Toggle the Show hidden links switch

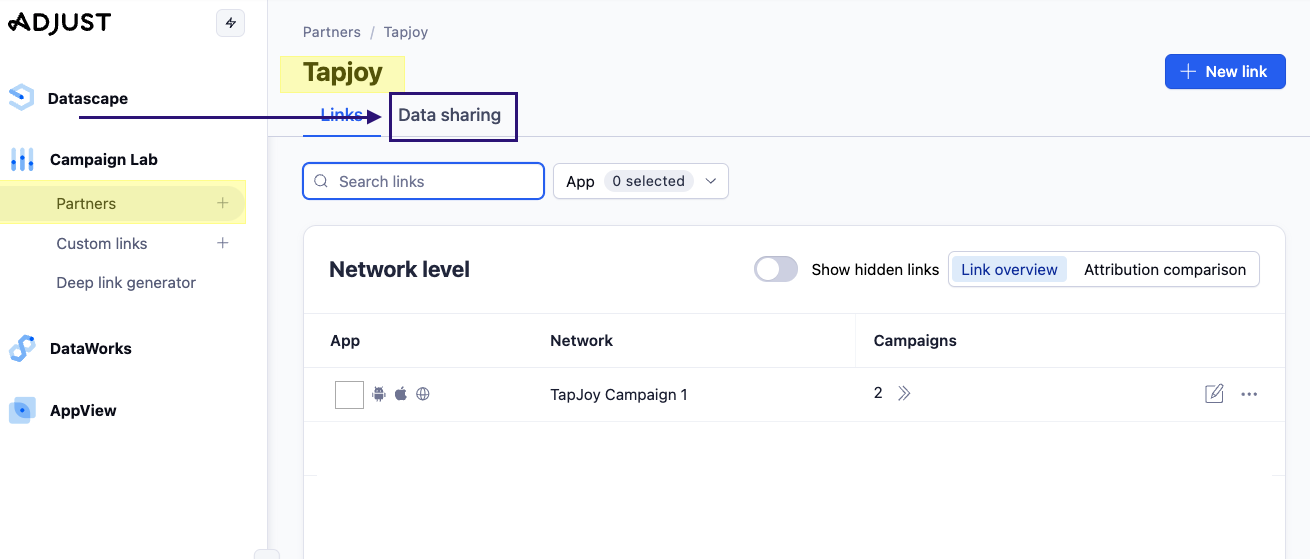[776, 269]
